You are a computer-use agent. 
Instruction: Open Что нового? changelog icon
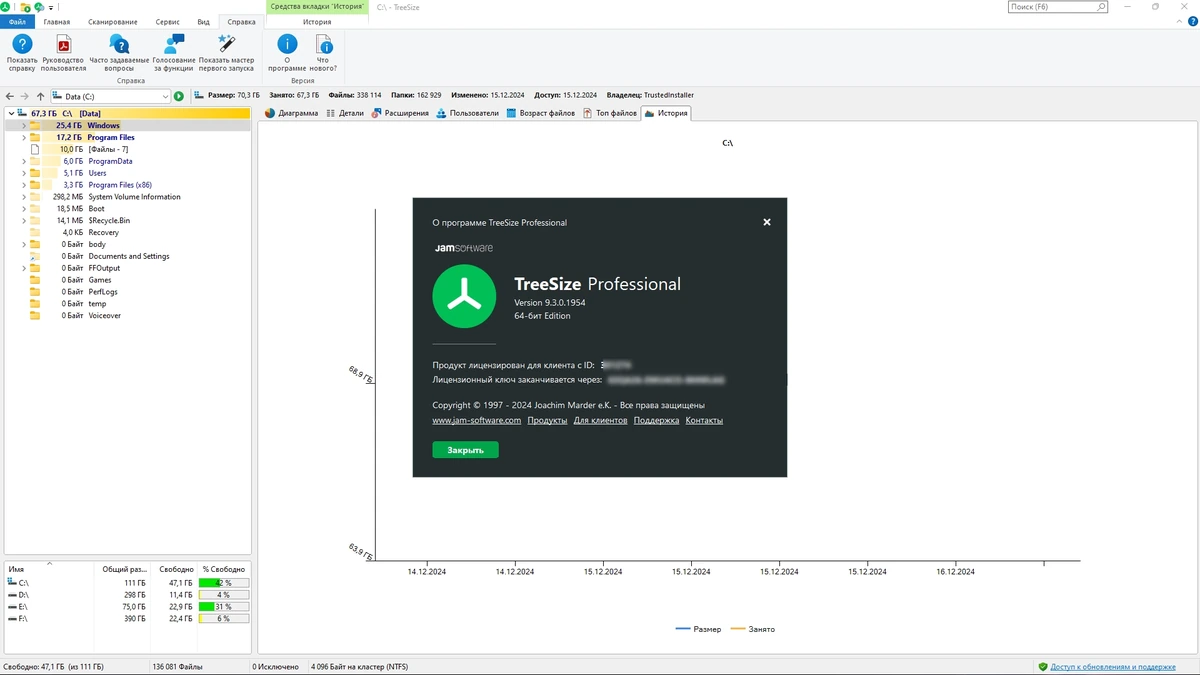[x=323, y=44]
